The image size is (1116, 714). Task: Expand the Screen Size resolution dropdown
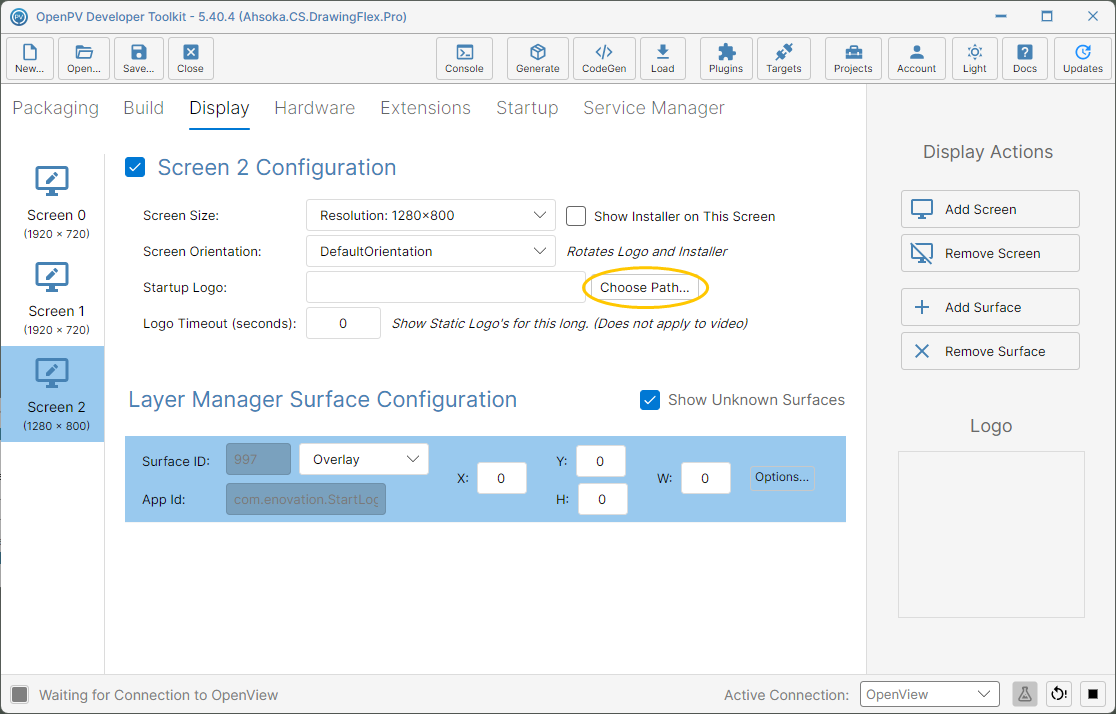coord(431,215)
